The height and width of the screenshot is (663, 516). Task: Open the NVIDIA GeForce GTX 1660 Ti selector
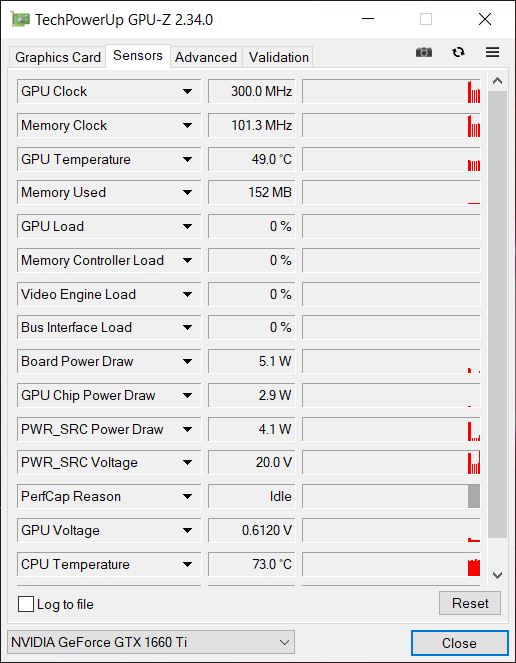click(151, 642)
